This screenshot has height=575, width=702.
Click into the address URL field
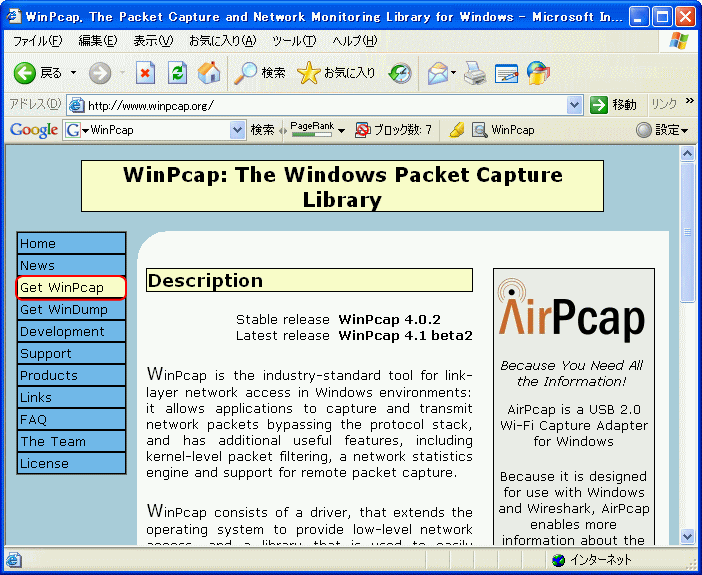(325, 105)
